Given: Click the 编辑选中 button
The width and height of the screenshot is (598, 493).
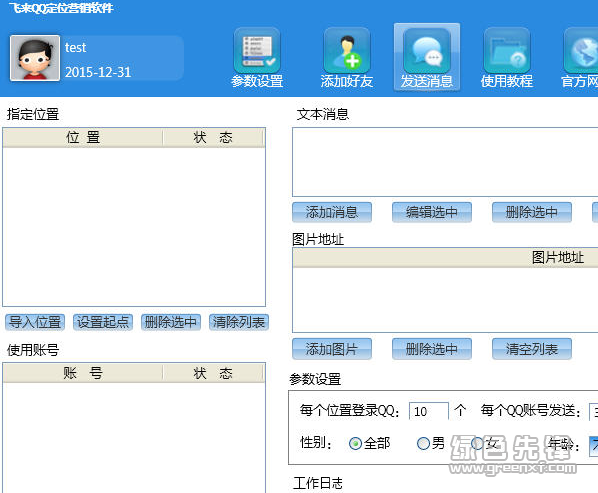Looking at the screenshot, I should tap(432, 212).
